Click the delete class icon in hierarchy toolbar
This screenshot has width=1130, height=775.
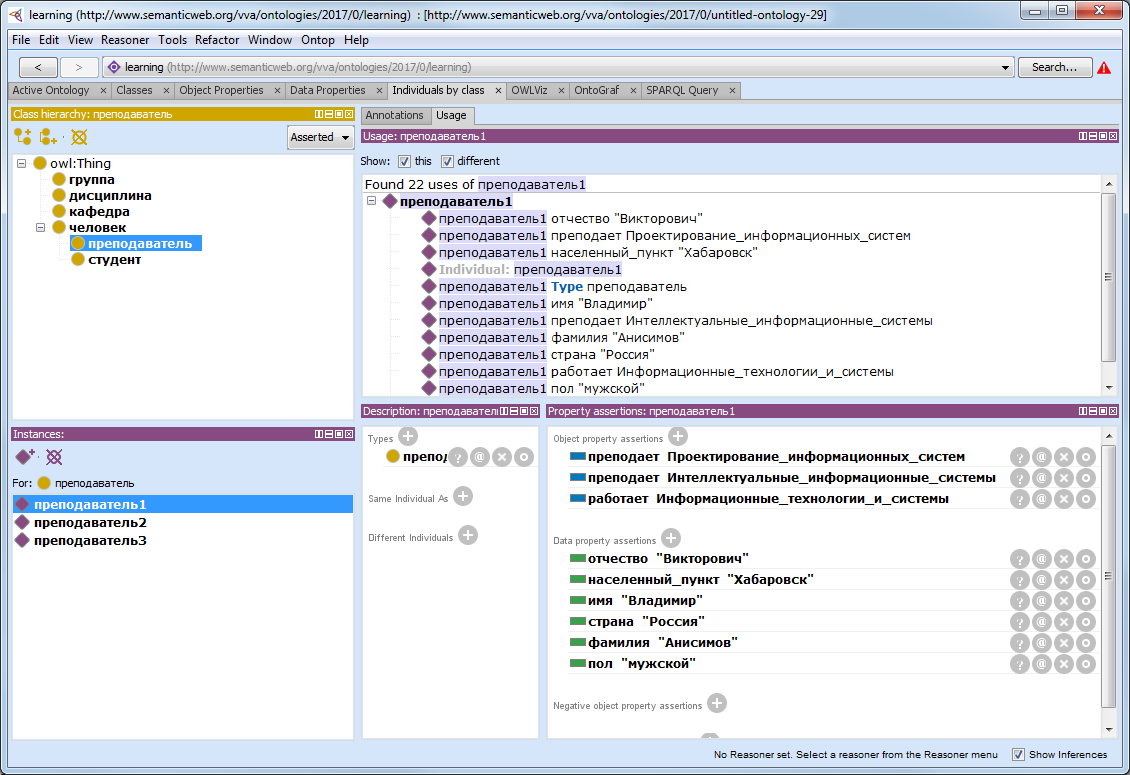coord(79,137)
